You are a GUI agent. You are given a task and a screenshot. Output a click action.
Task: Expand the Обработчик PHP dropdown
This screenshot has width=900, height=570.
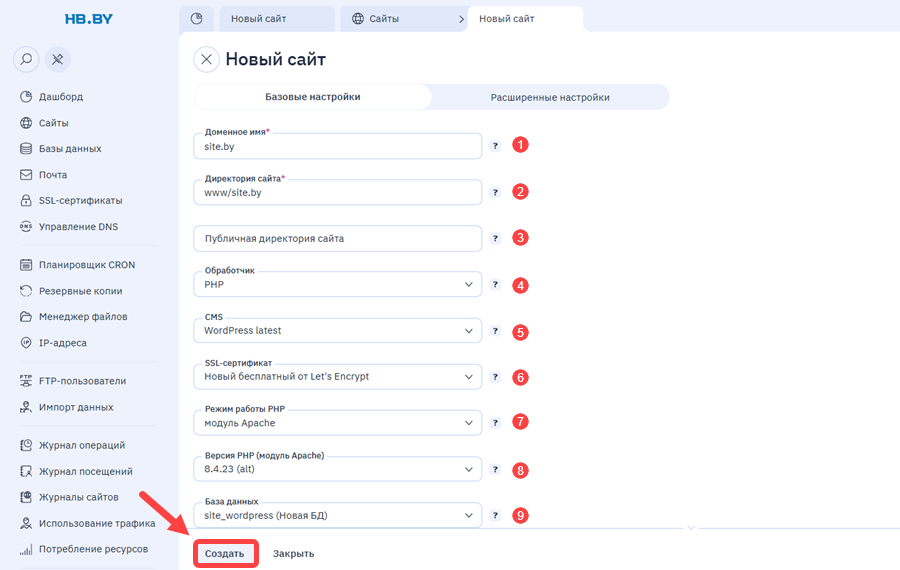338,284
